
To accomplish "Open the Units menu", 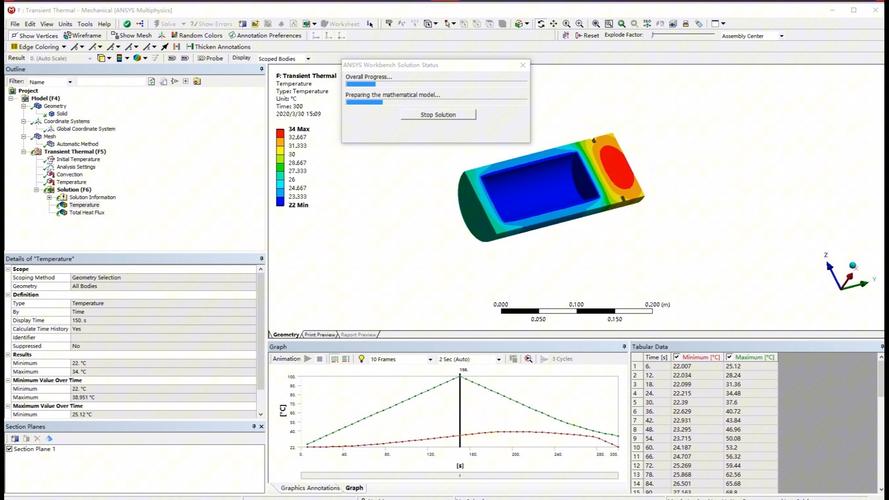I will 65,24.
